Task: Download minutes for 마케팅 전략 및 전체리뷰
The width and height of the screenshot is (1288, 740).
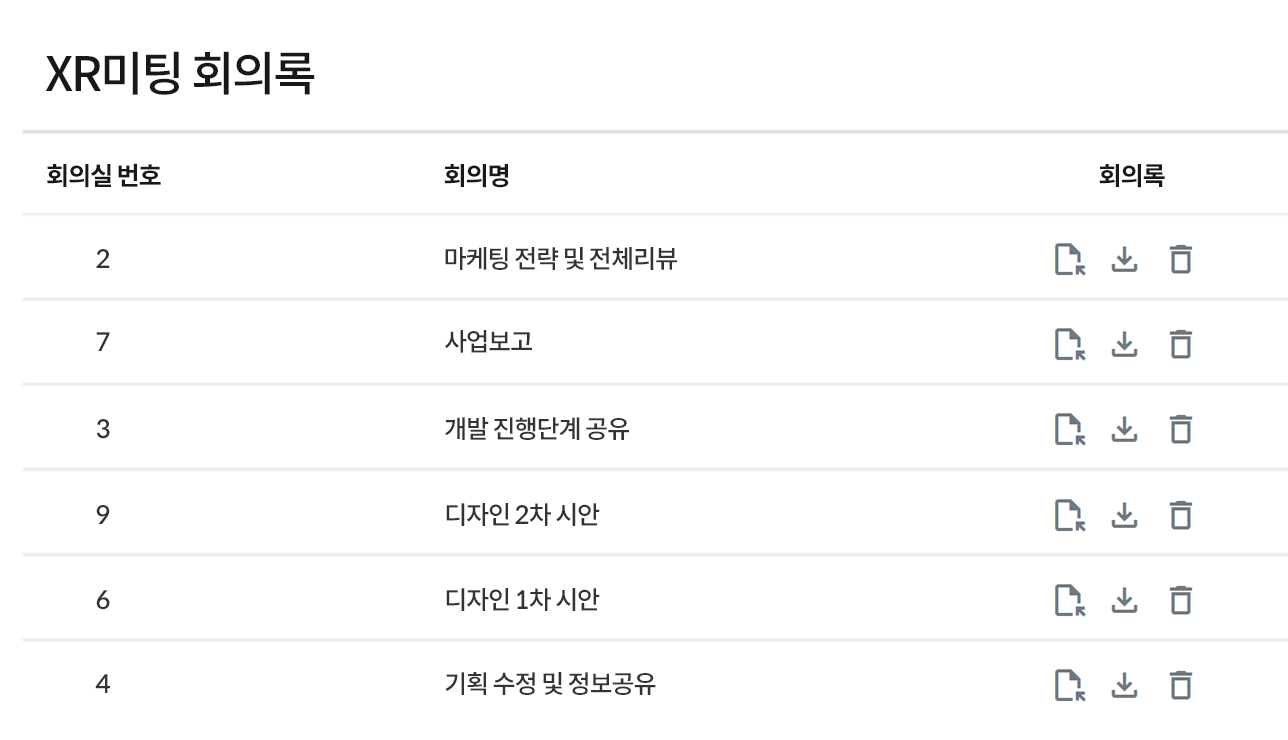Action: pyautogui.click(x=1125, y=259)
